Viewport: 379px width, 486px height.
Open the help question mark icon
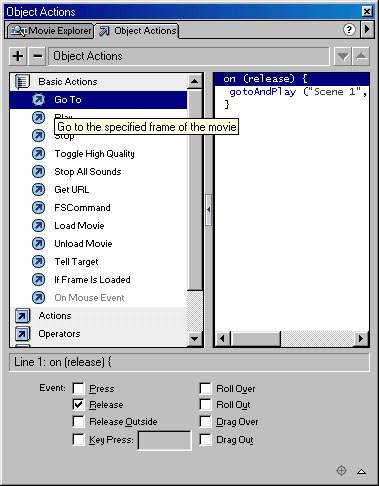click(x=349, y=30)
